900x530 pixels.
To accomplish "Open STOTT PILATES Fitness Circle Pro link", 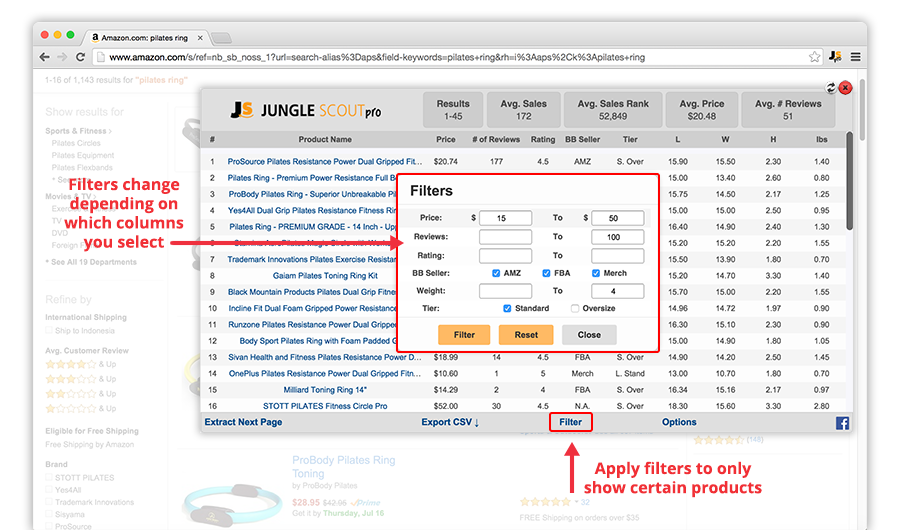I will click(325, 406).
